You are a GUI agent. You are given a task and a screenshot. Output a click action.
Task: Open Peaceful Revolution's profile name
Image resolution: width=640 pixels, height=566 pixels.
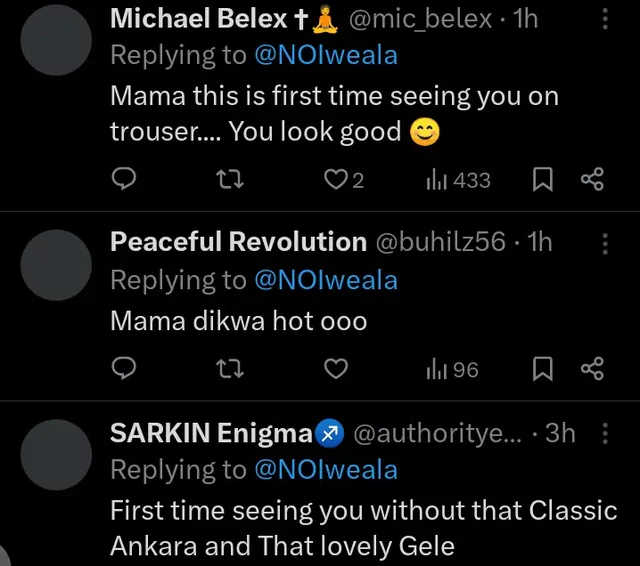tap(238, 241)
